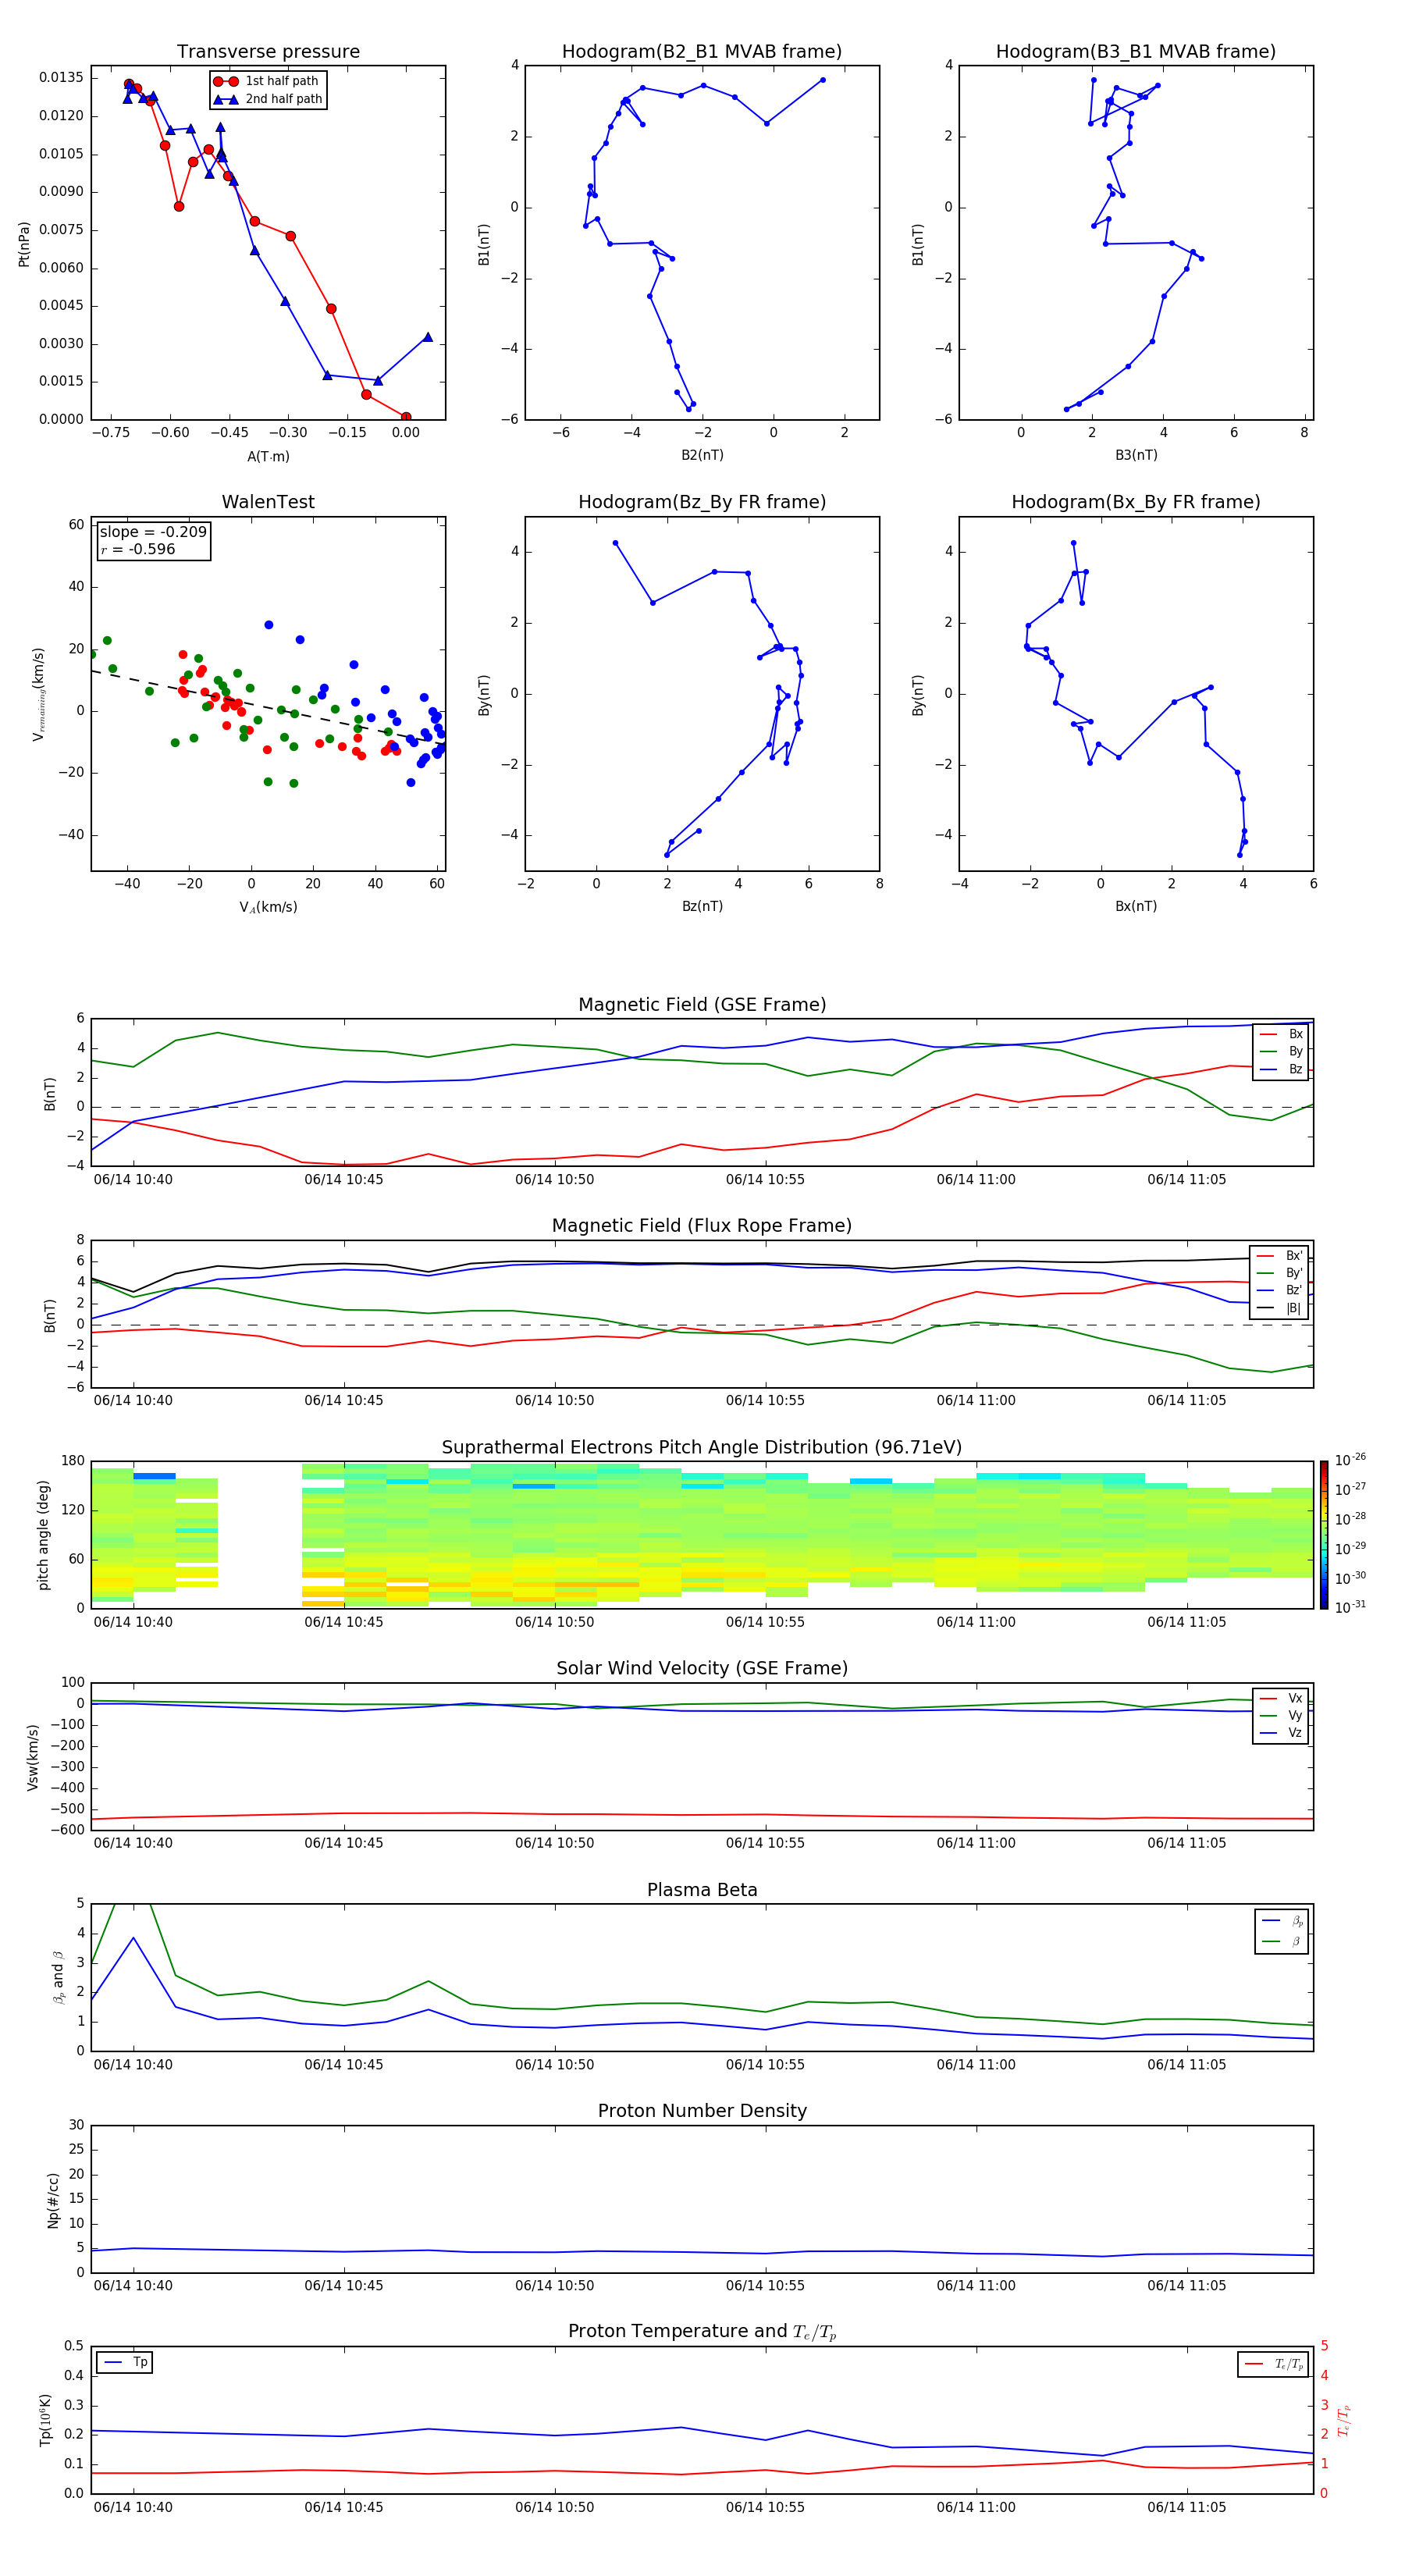Click the 'Np(#/cc)' axis label

click(x=54, y=2200)
